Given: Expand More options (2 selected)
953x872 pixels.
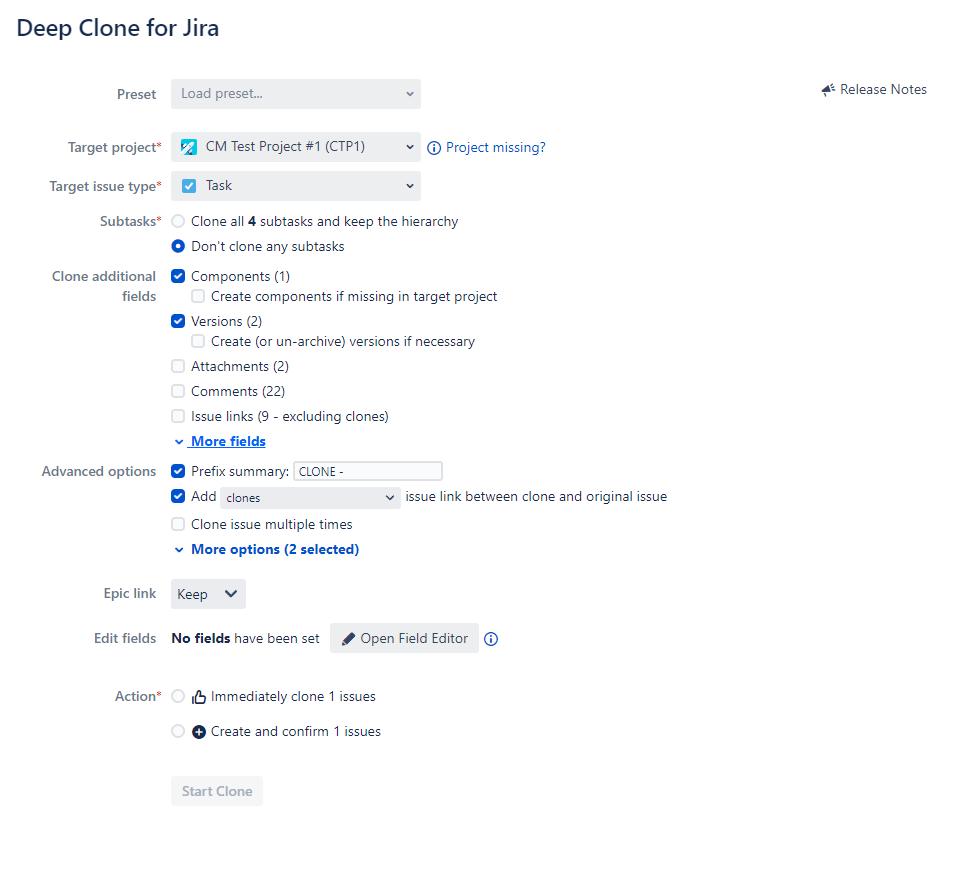Looking at the screenshot, I should tap(265, 548).
